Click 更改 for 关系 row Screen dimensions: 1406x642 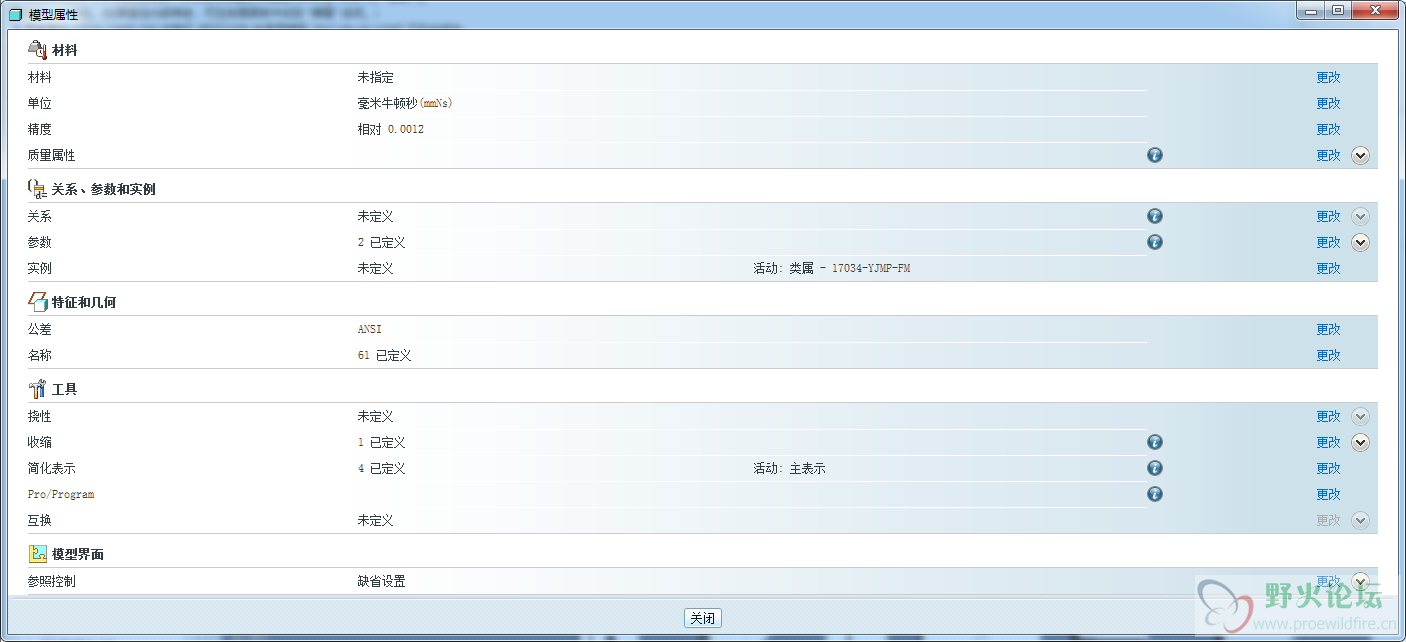click(x=1328, y=216)
